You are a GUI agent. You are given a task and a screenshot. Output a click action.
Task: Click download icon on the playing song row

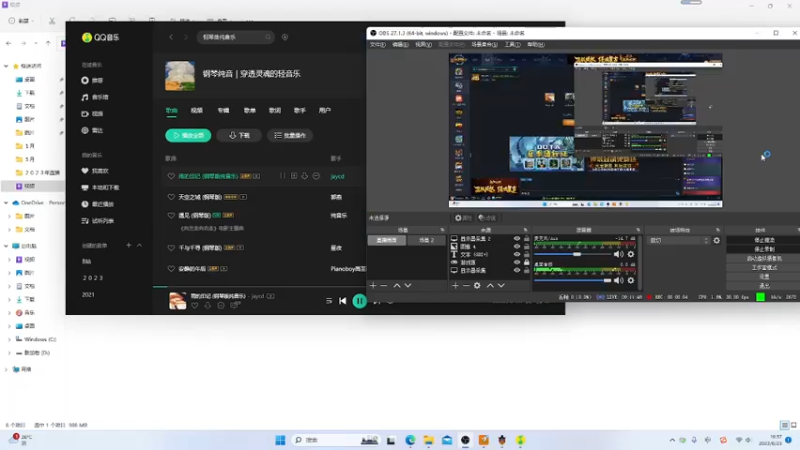point(305,176)
